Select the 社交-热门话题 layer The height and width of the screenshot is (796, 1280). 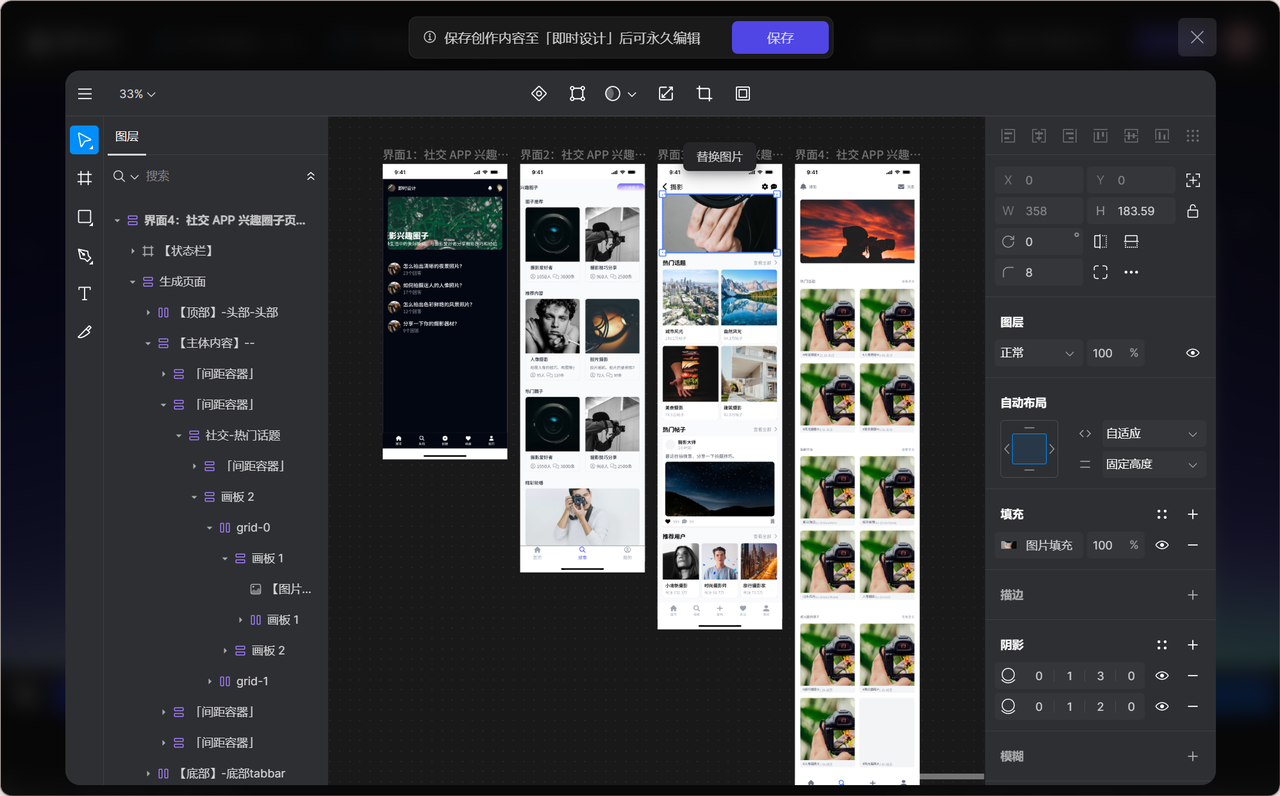242,436
